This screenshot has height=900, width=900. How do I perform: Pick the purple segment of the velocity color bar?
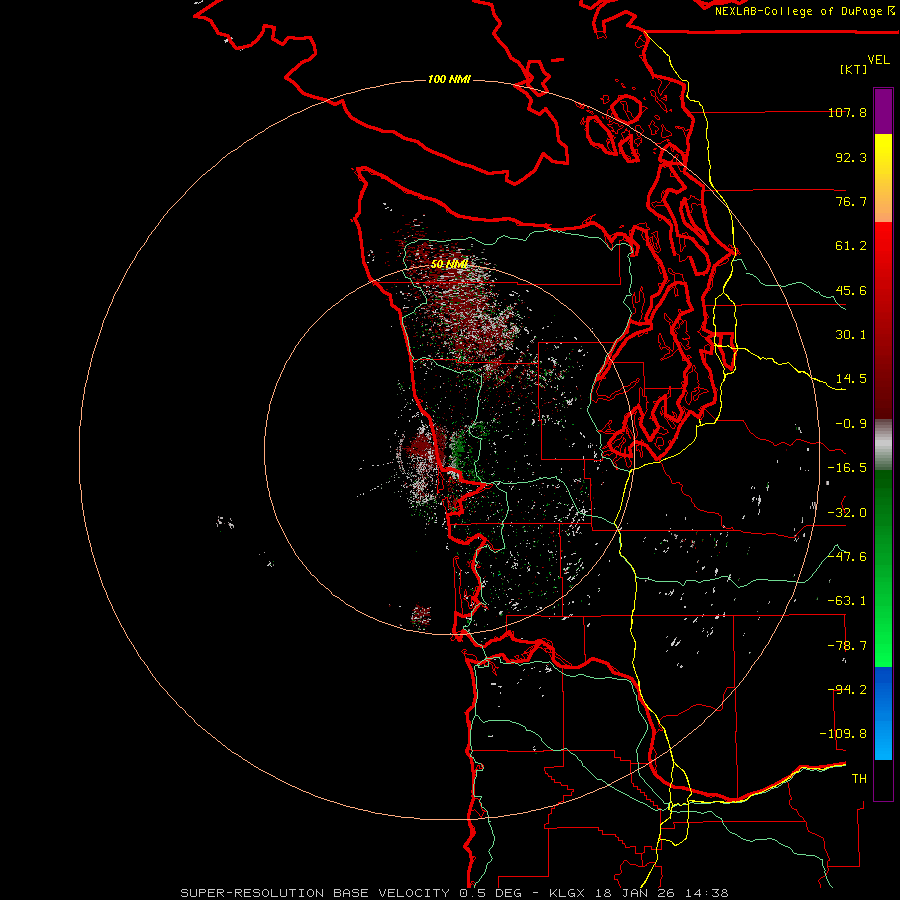click(x=883, y=111)
